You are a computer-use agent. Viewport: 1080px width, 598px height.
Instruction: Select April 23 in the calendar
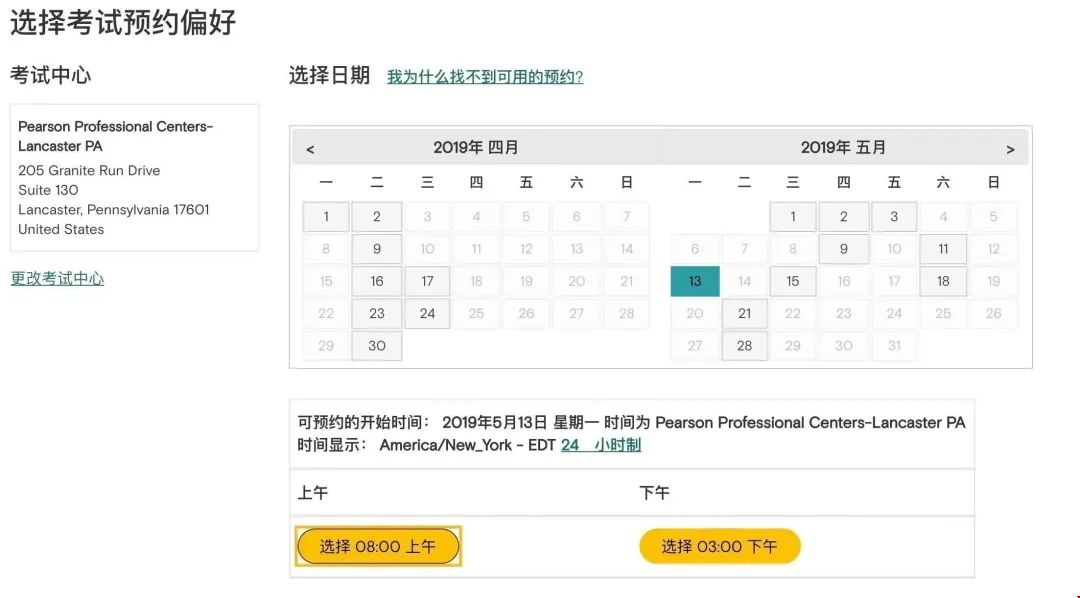pos(377,313)
